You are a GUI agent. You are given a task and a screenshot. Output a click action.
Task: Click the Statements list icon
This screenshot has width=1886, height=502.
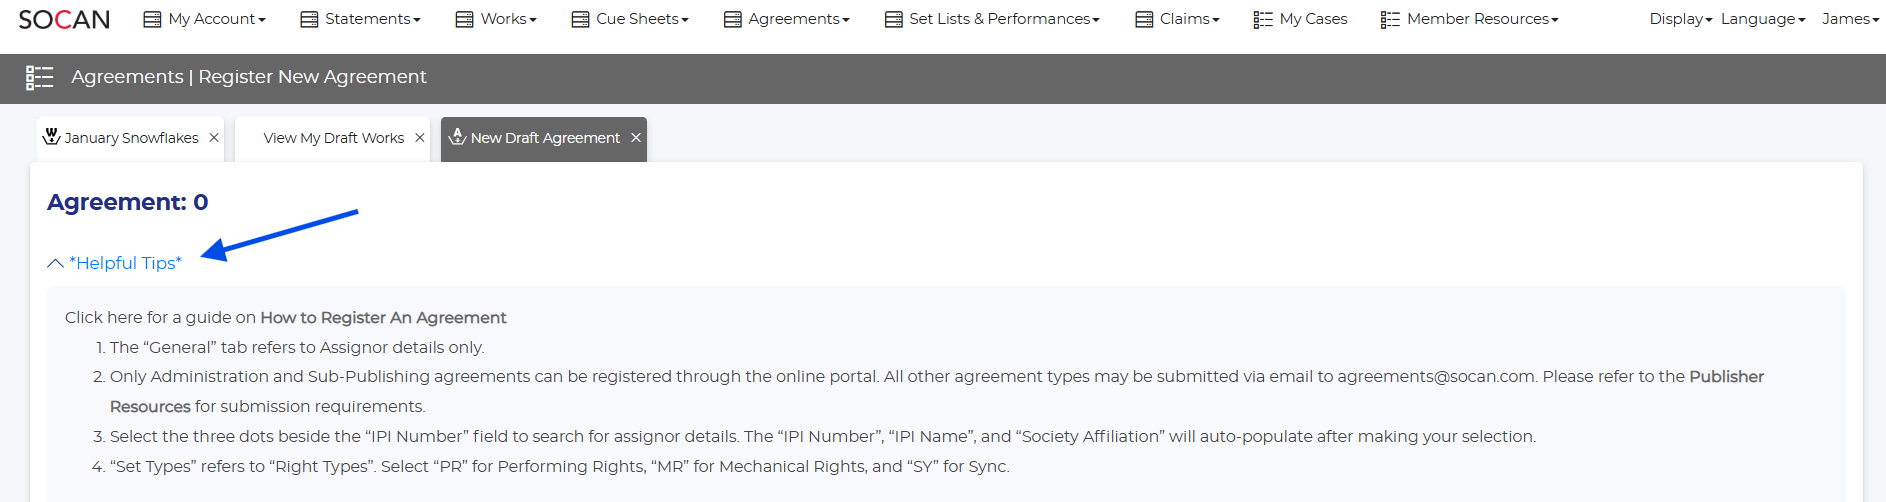[309, 19]
